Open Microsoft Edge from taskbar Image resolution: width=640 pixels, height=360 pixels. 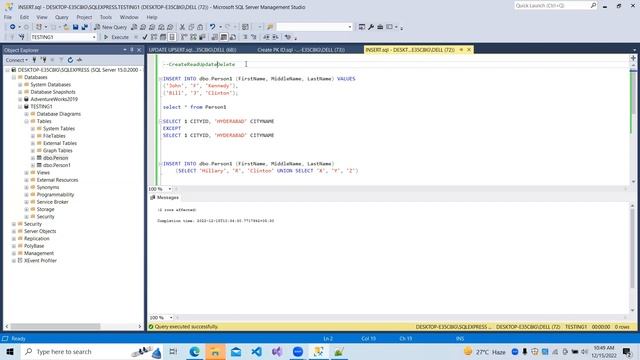click(x=194, y=351)
